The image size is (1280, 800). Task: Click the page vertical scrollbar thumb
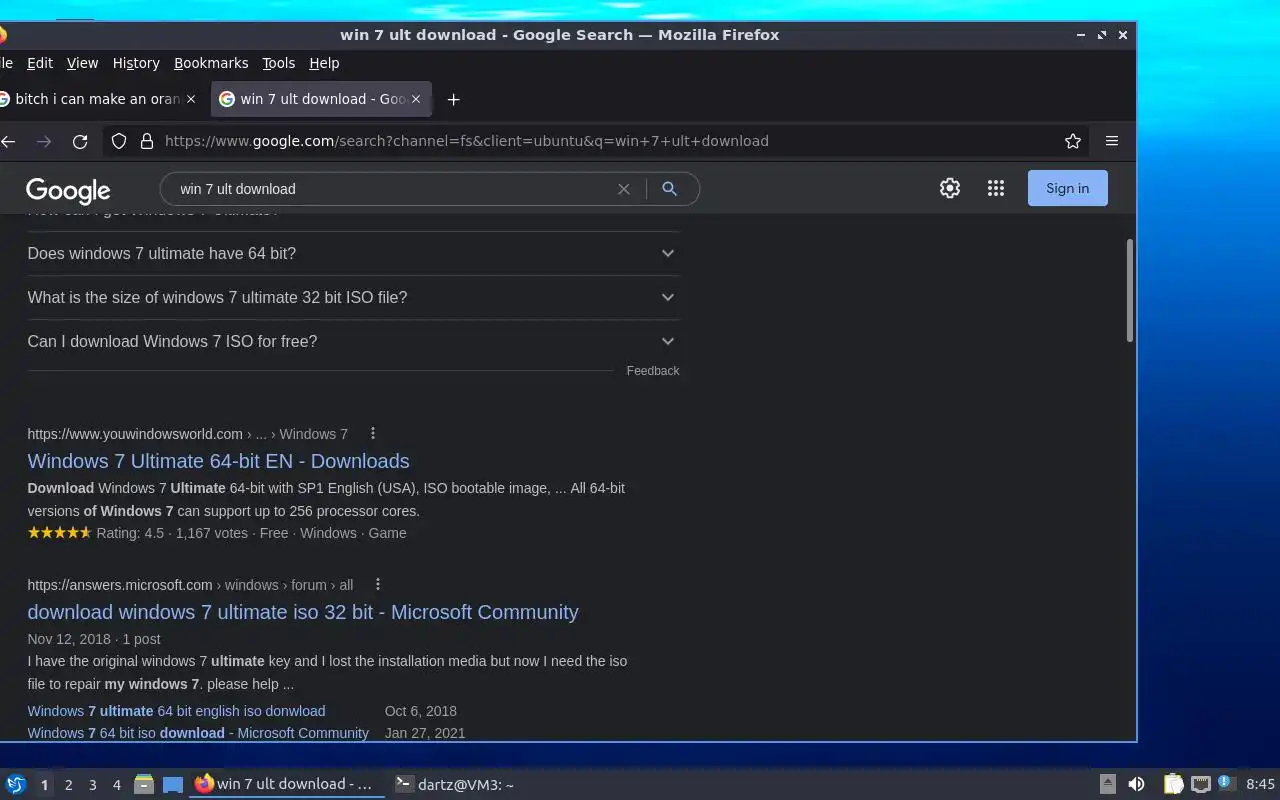coord(1131,290)
